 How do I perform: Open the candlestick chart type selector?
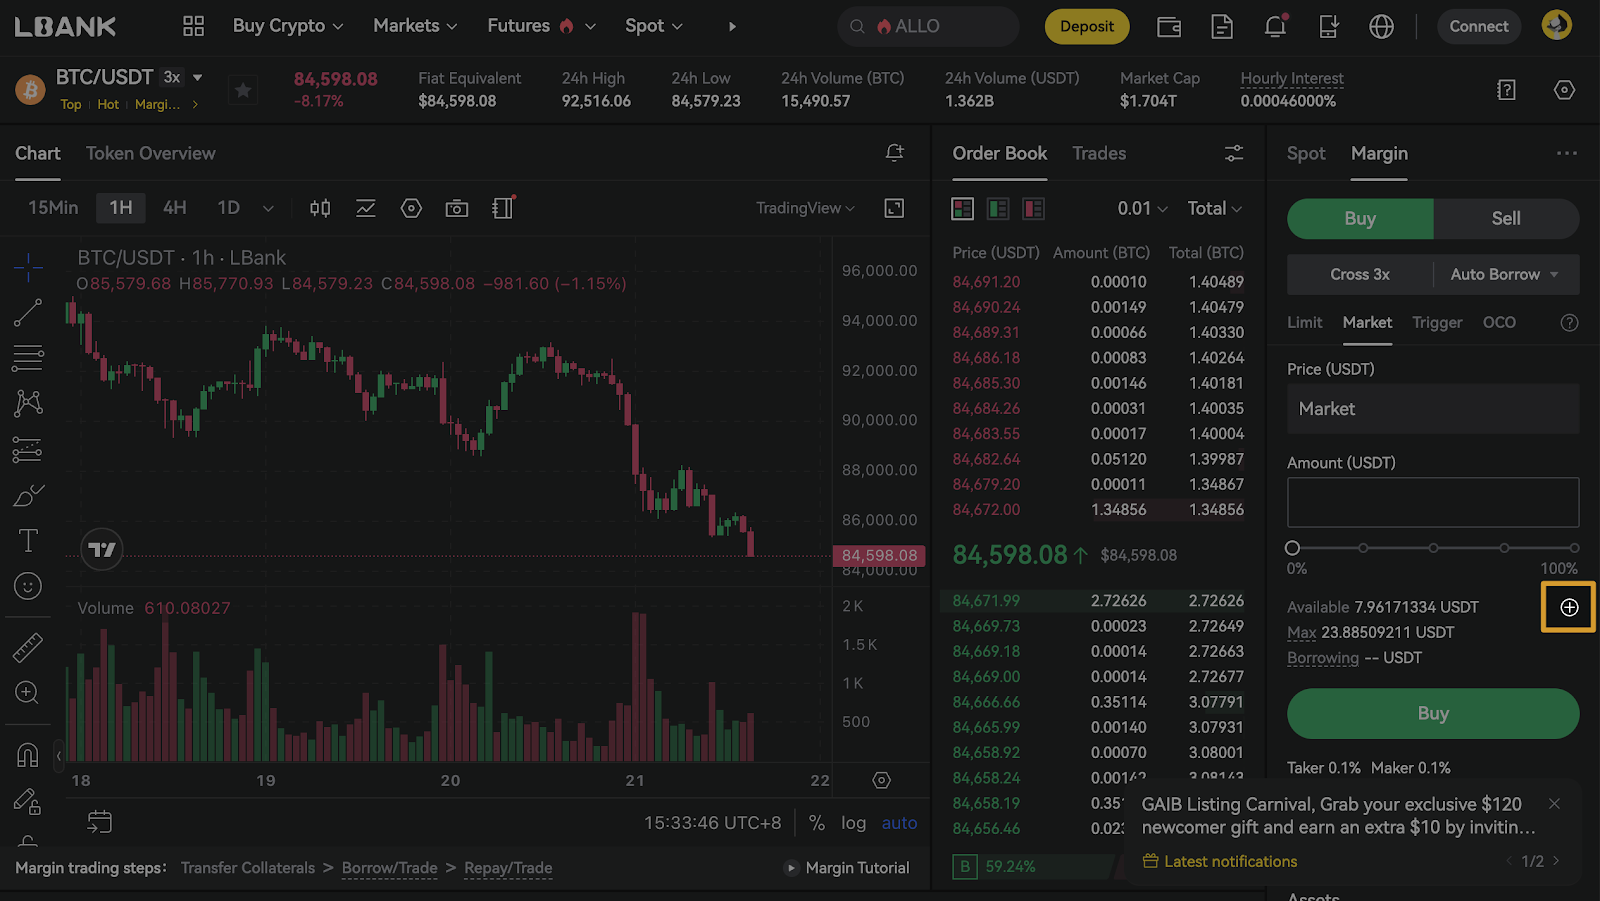[x=320, y=208]
